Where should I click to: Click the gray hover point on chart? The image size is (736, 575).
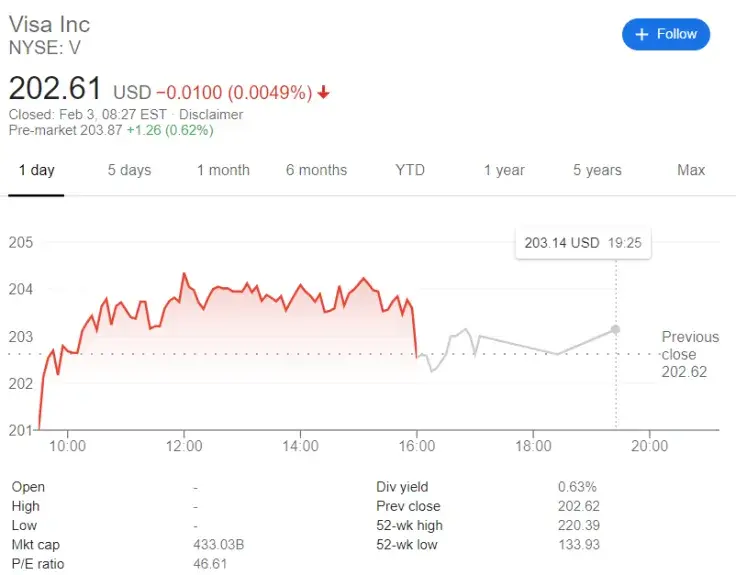tap(615, 329)
